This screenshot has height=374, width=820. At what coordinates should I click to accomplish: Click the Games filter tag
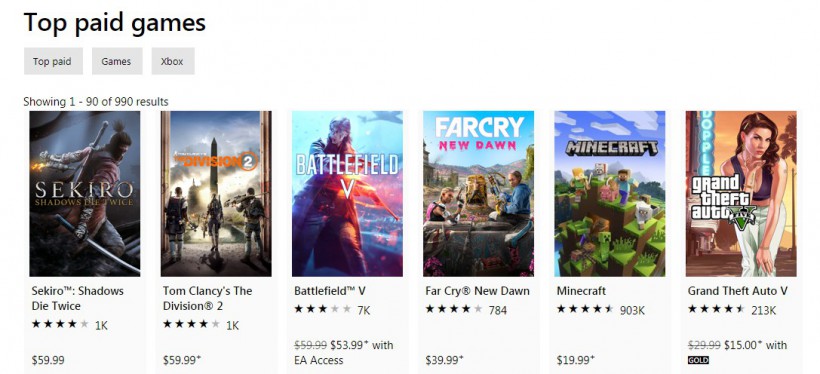coord(117,61)
